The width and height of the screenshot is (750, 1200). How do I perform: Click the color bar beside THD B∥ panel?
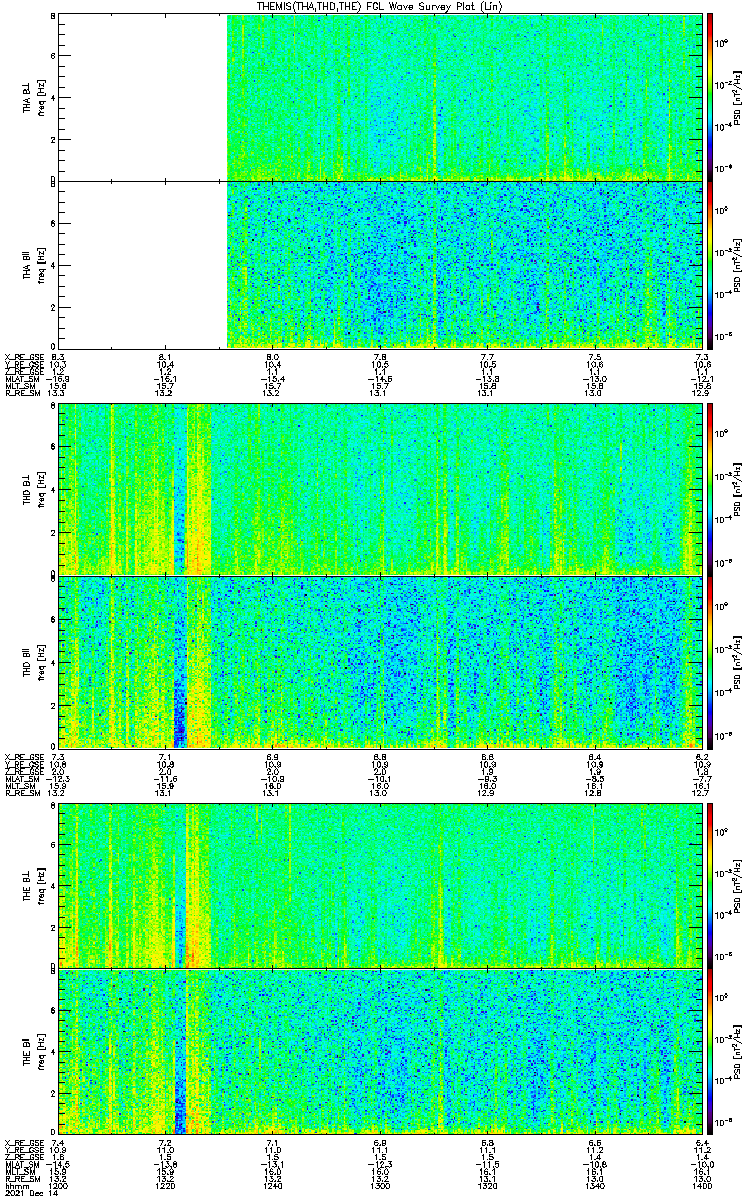coord(710,662)
